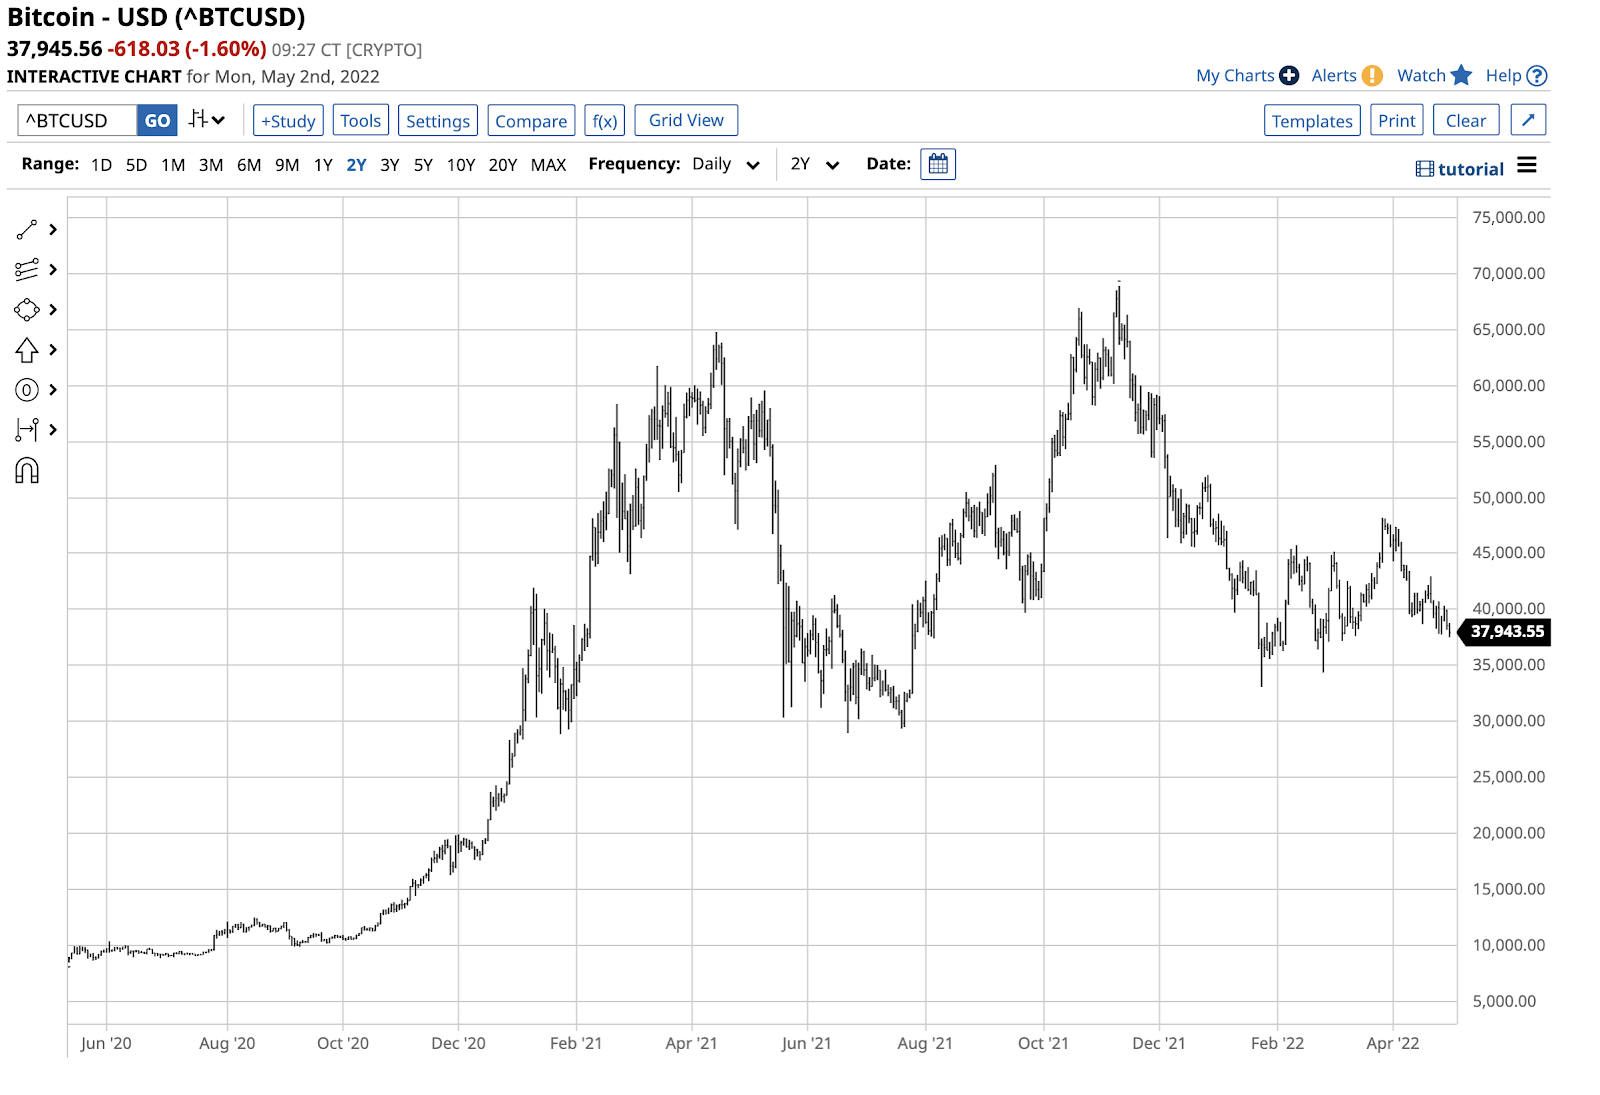Click the pop-out expand chart icon
Image resolution: width=1600 pixels, height=1095 pixels.
(x=1528, y=120)
